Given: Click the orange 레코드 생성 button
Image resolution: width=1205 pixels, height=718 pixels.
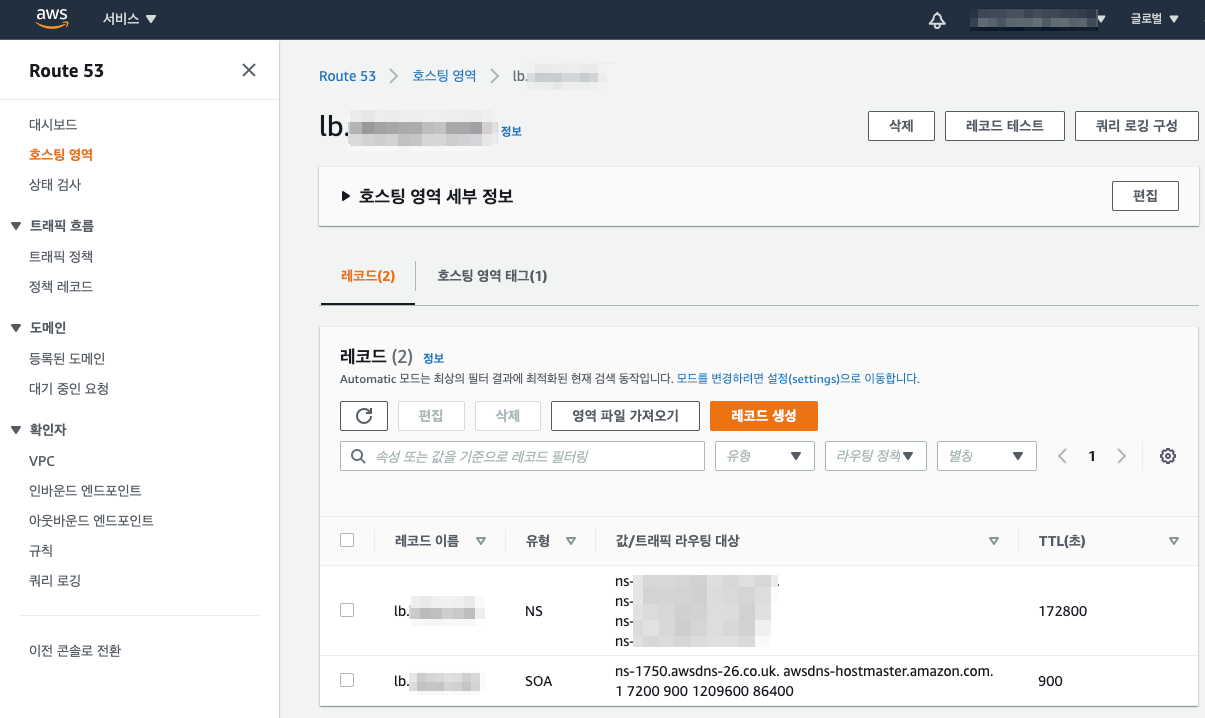Looking at the screenshot, I should [x=764, y=416].
